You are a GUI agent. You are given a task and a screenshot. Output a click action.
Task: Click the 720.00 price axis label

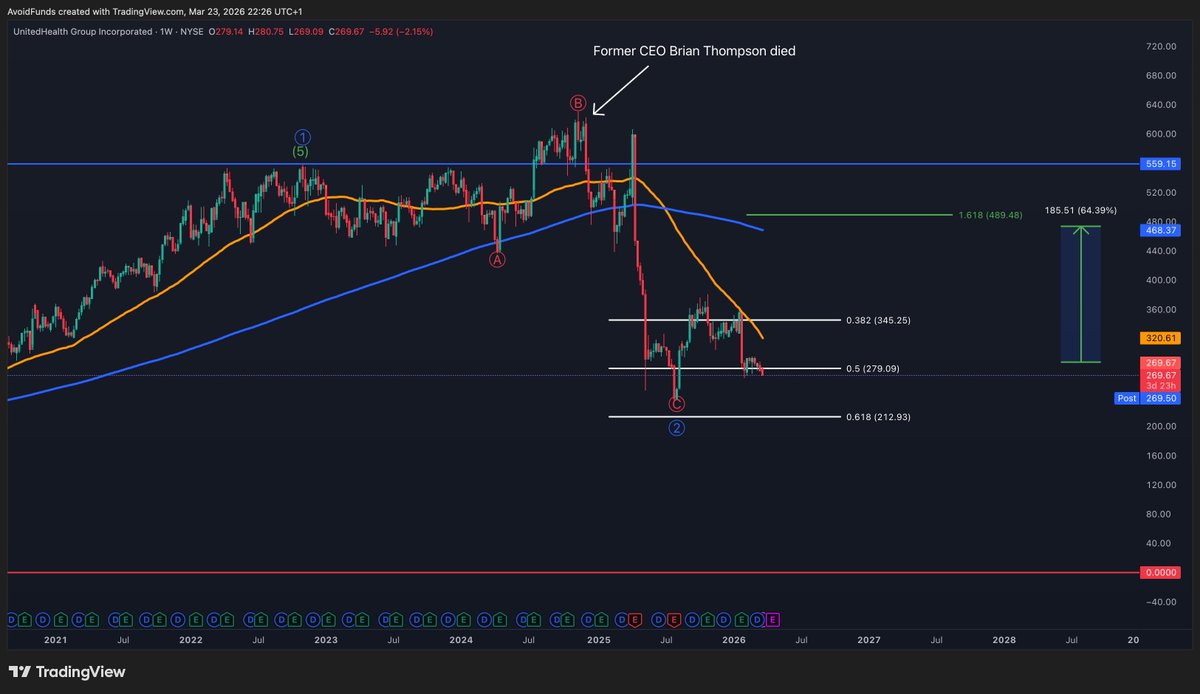point(1161,46)
